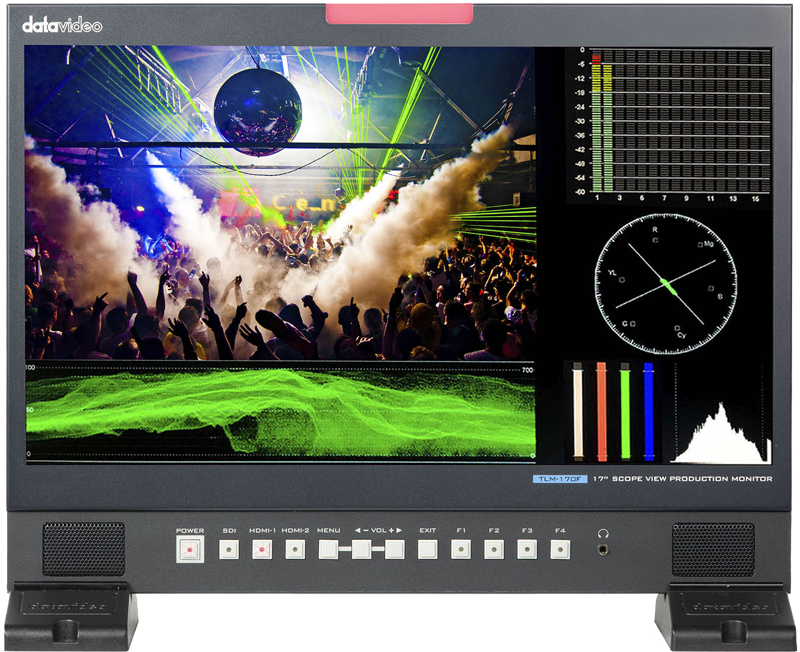Viewport: 800px width, 652px height.
Task: Click the headphone symbol above the jack
Action: click(603, 533)
